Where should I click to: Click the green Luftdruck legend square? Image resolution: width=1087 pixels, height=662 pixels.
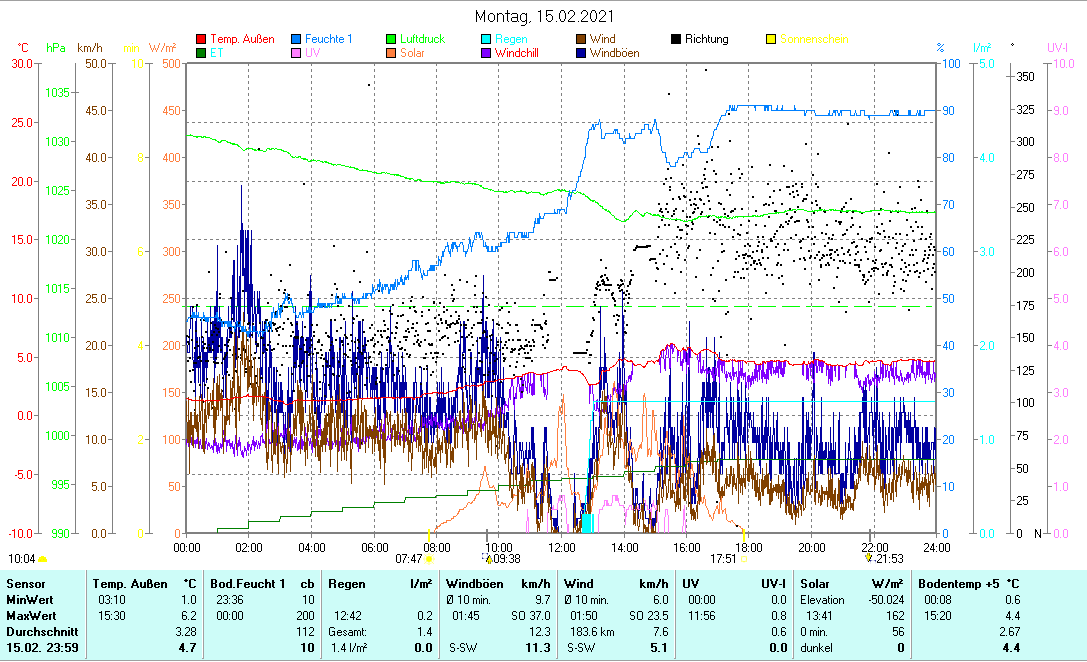tap(392, 40)
